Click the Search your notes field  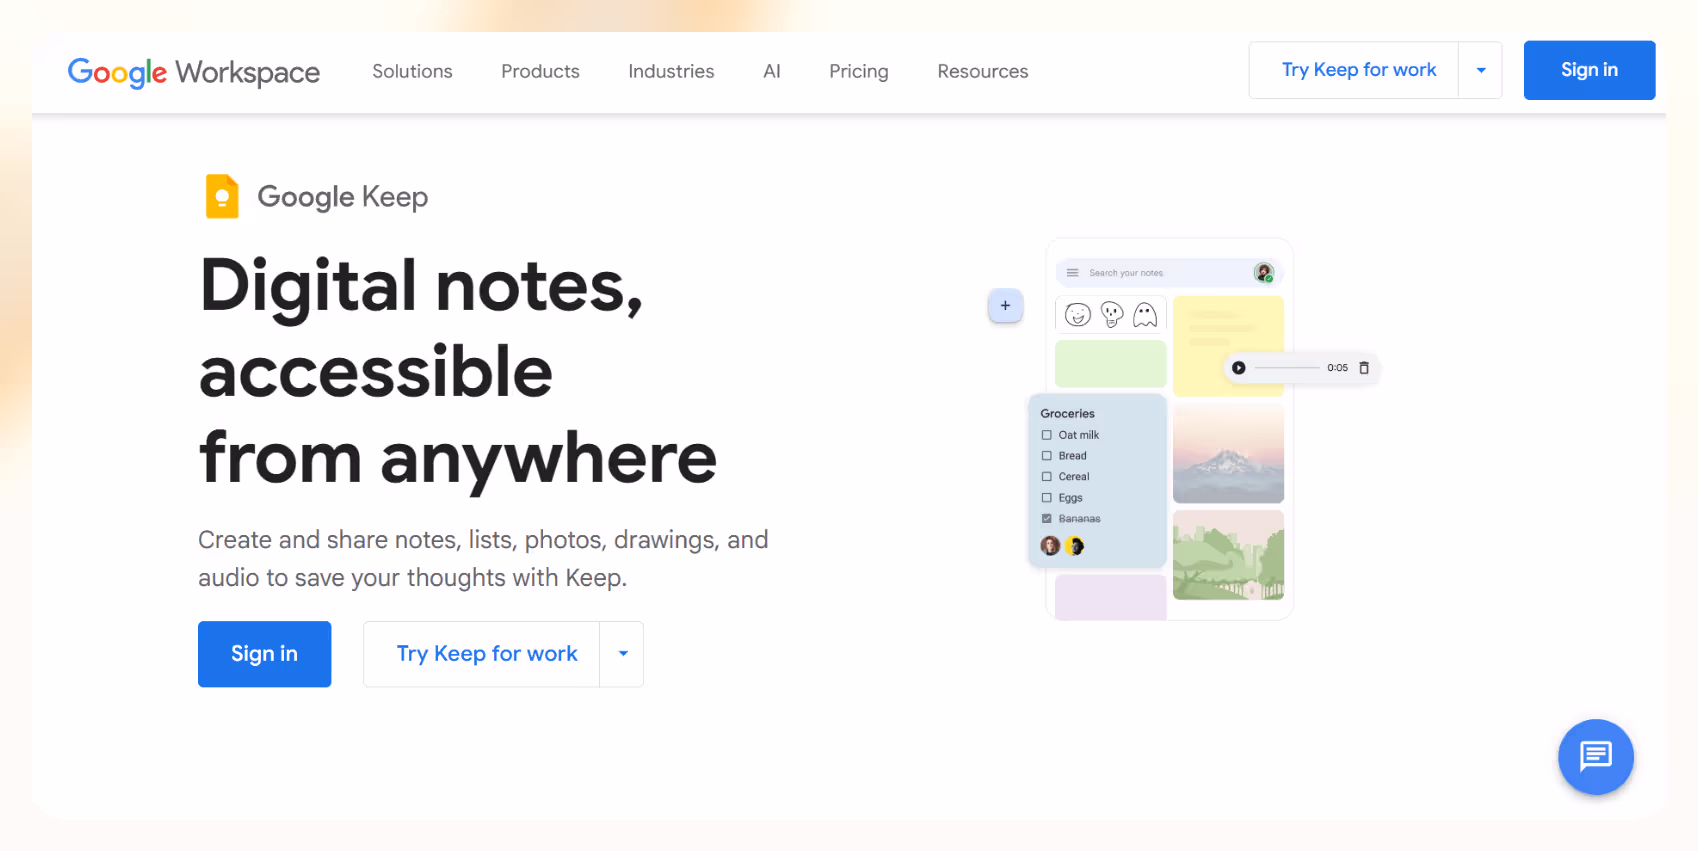click(1168, 273)
